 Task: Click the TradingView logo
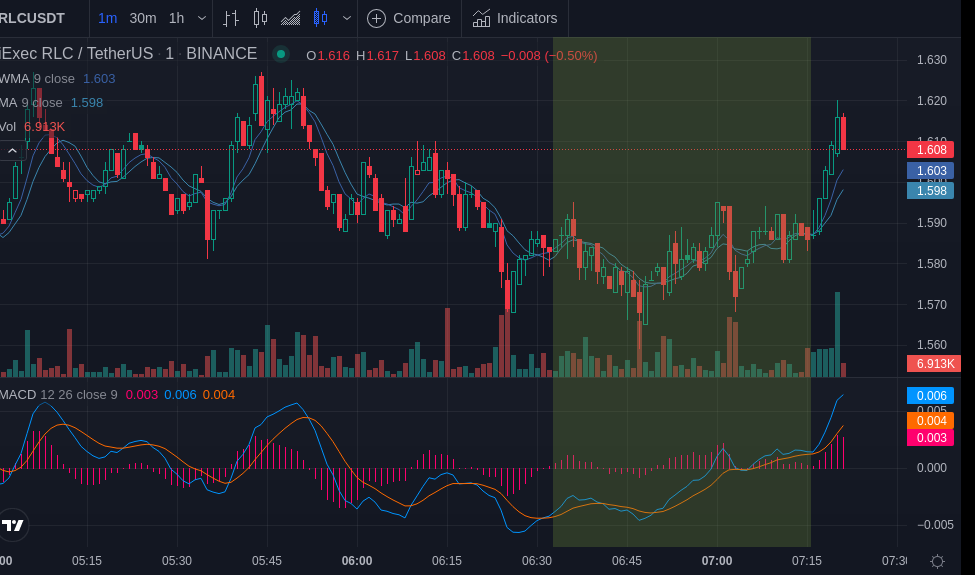[12, 525]
